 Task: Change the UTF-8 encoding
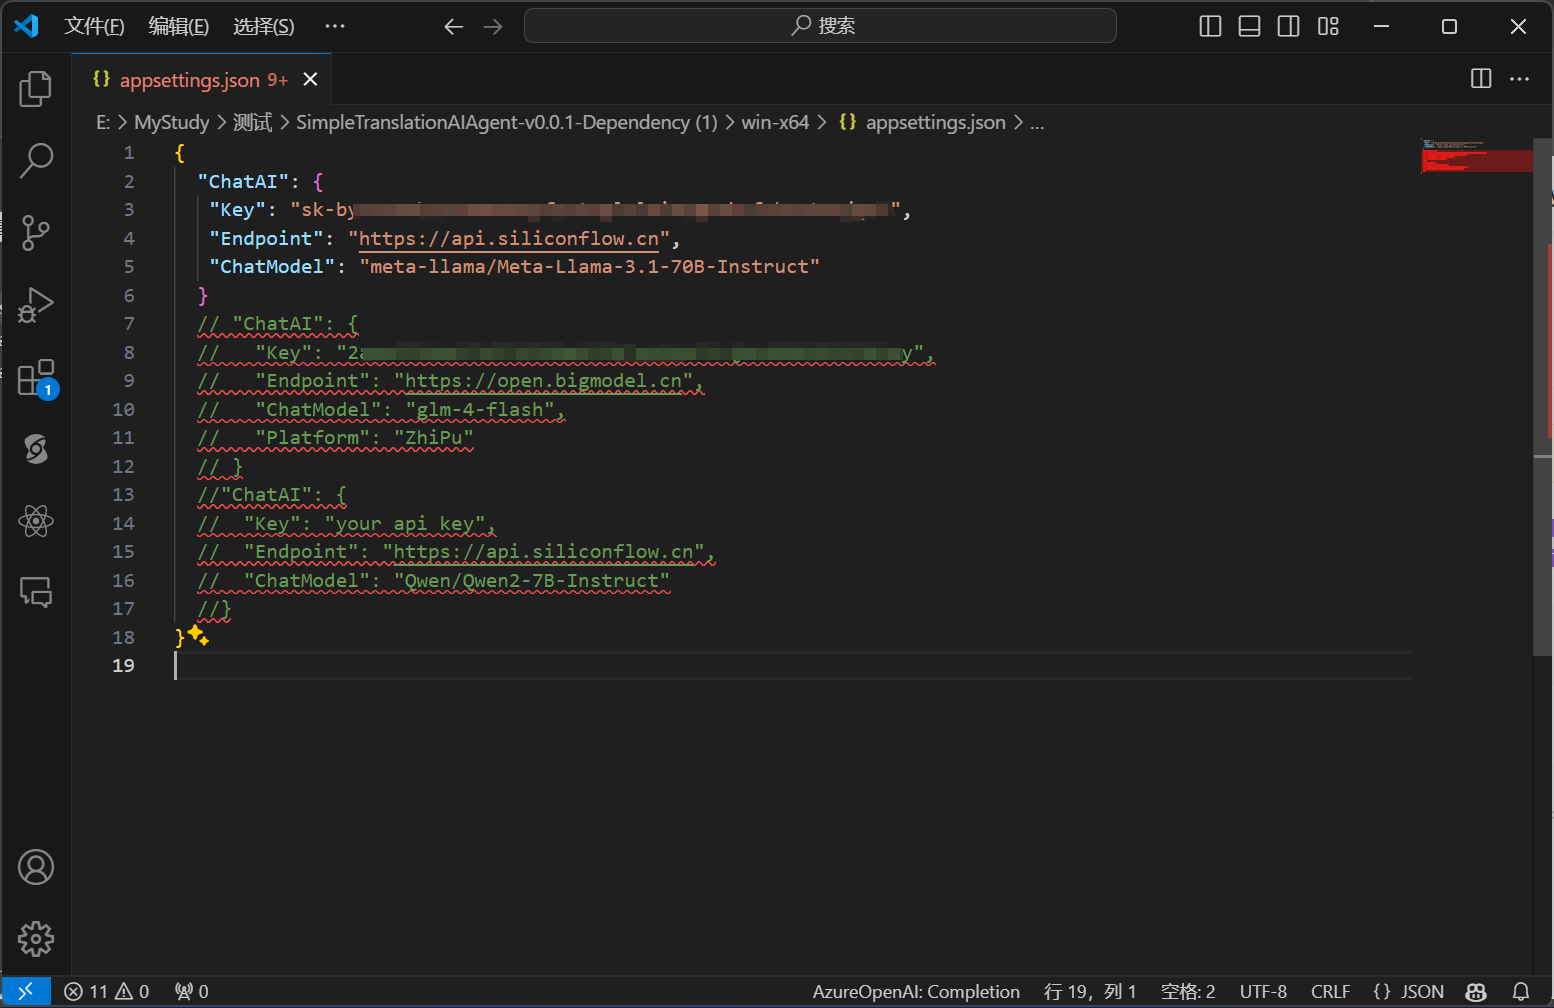[x=1263, y=991]
